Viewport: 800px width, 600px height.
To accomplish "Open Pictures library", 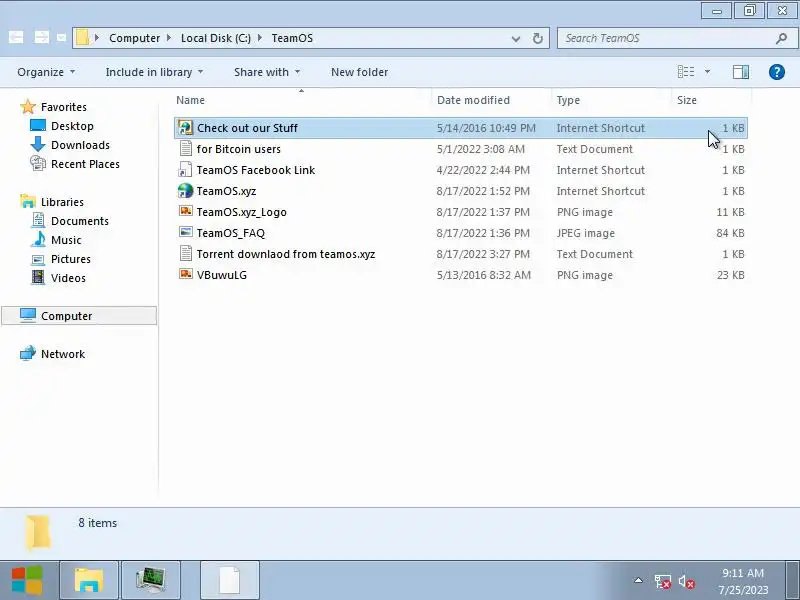I will (70, 259).
